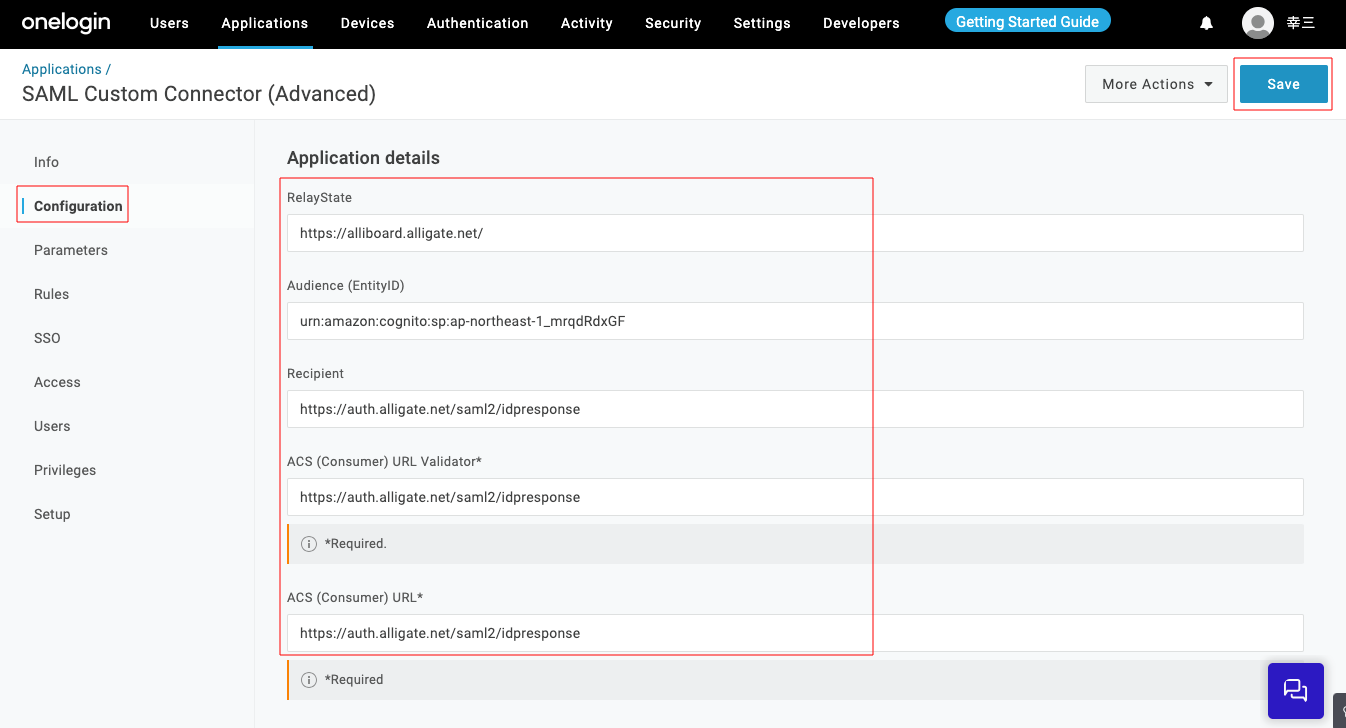Open the Developers menu
1346x728 pixels.
click(x=861, y=23)
